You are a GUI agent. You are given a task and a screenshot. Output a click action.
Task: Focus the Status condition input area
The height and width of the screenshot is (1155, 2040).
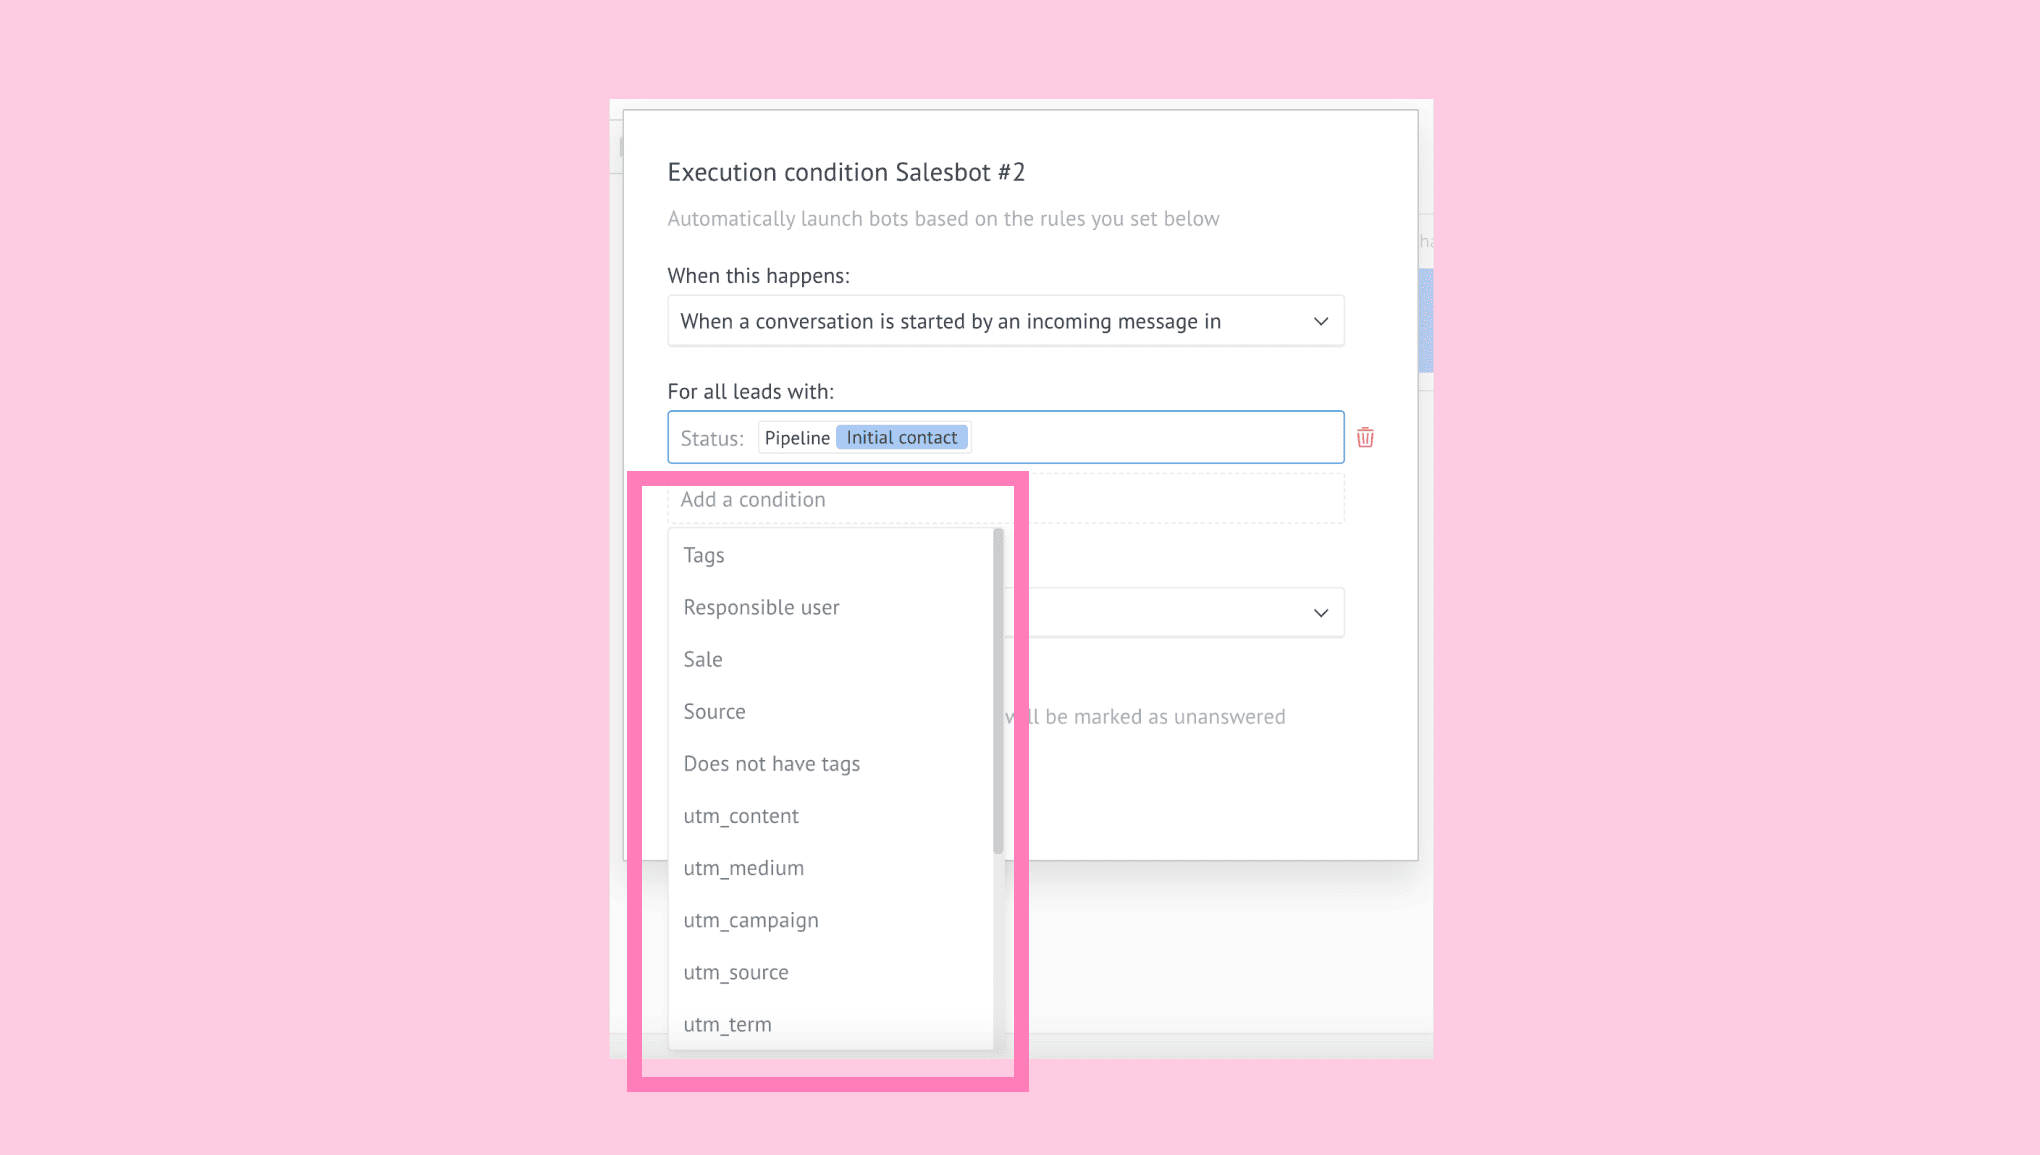tap(1005, 437)
